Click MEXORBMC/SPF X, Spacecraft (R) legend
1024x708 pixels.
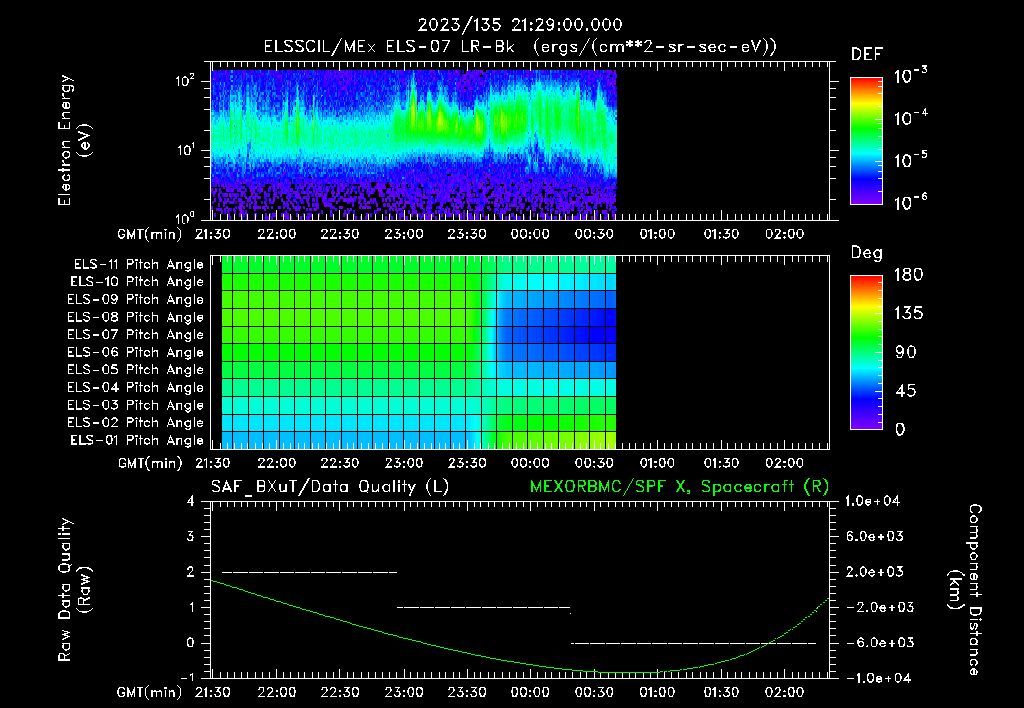[679, 487]
